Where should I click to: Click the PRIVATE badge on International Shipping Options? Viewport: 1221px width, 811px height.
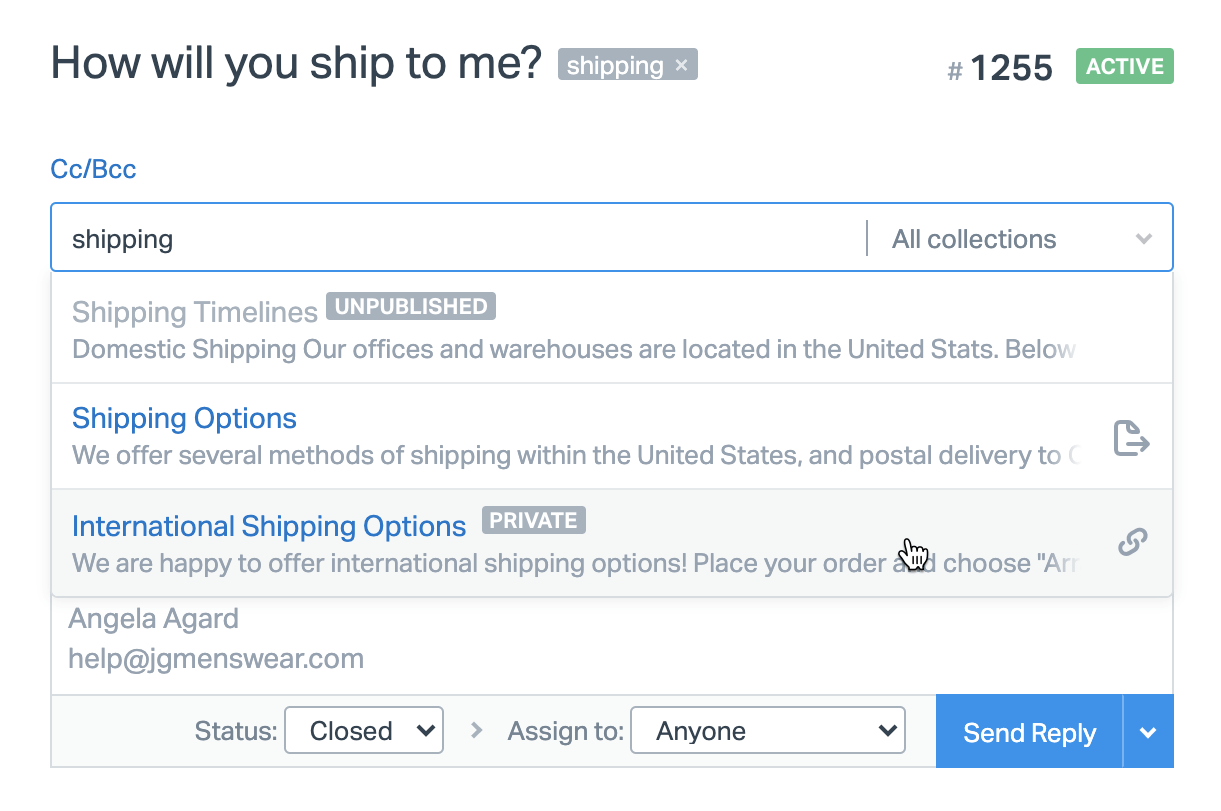[534, 521]
